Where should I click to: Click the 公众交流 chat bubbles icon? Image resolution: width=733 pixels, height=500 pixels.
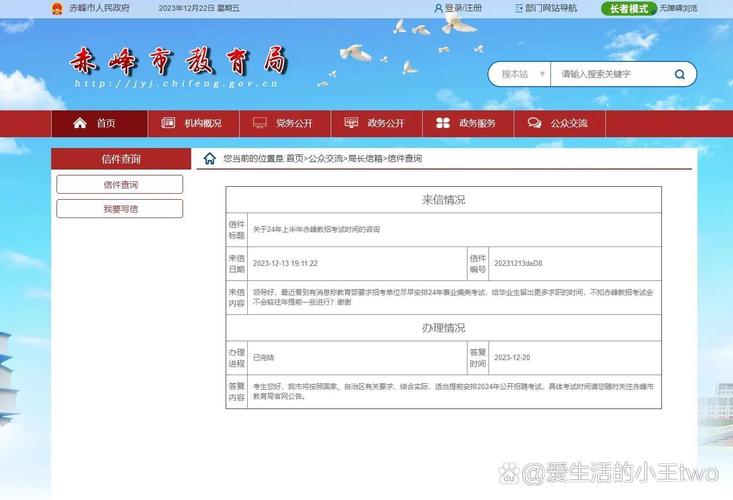point(534,123)
